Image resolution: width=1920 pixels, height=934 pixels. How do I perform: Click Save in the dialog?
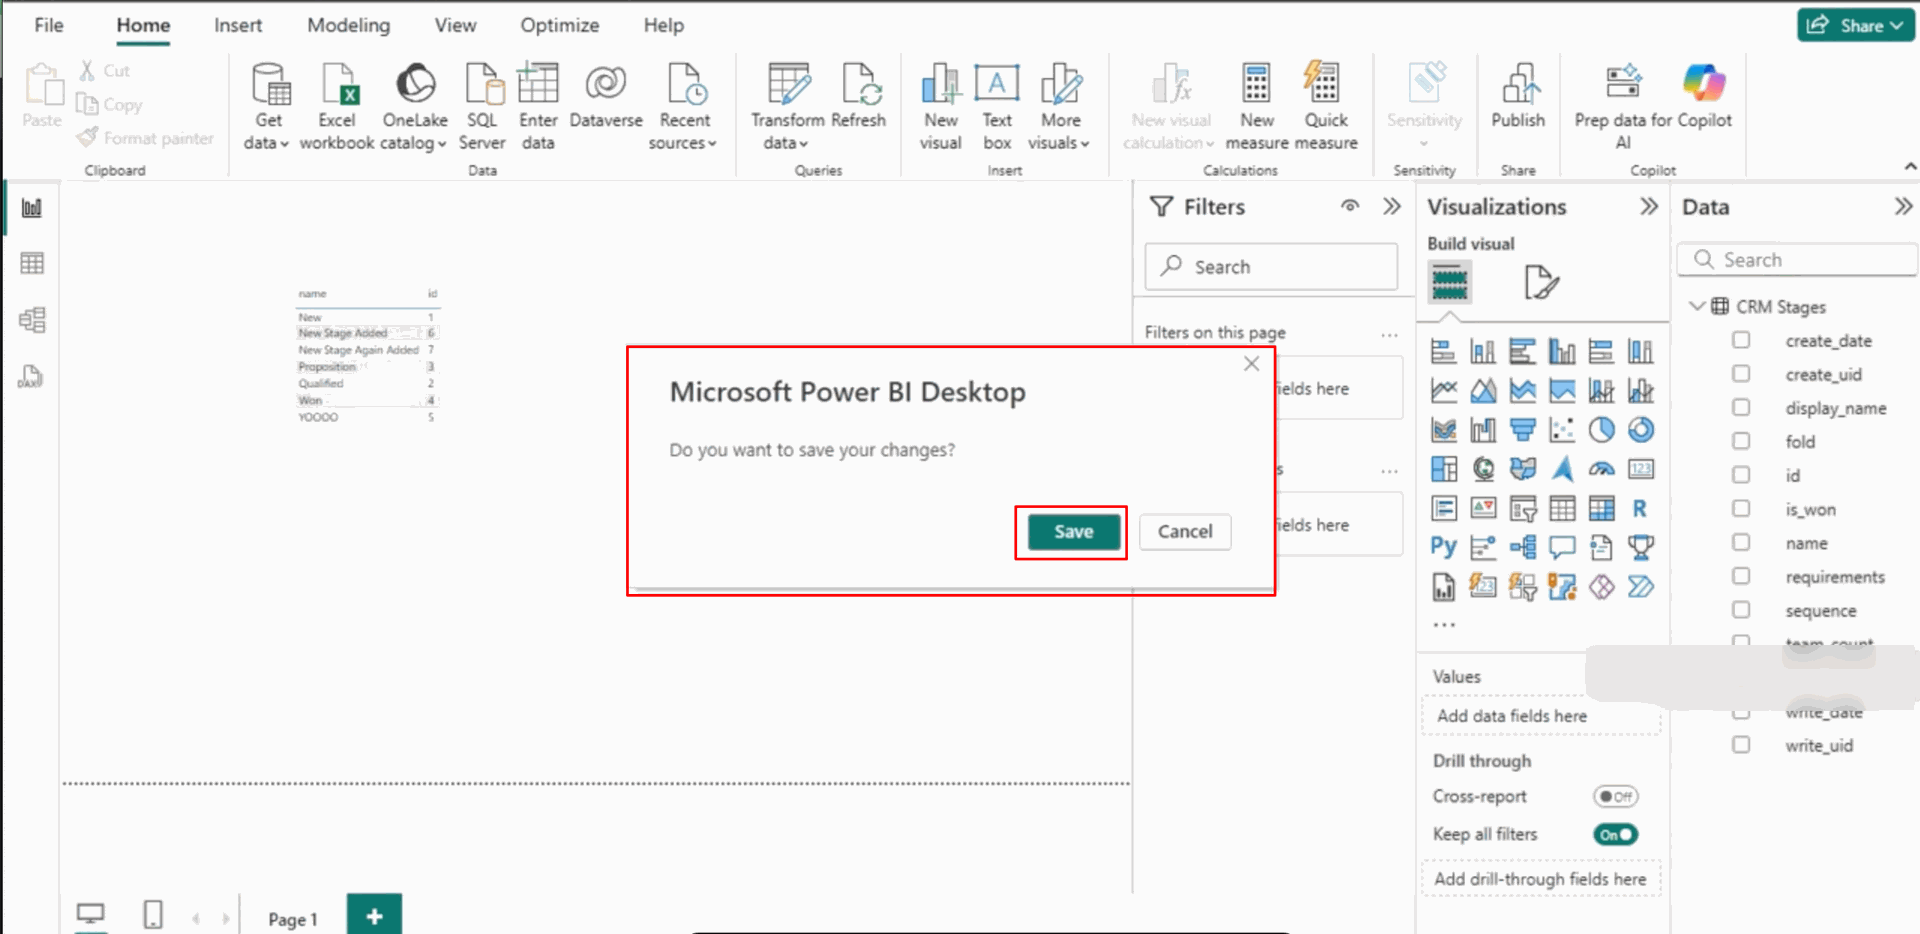tap(1073, 532)
